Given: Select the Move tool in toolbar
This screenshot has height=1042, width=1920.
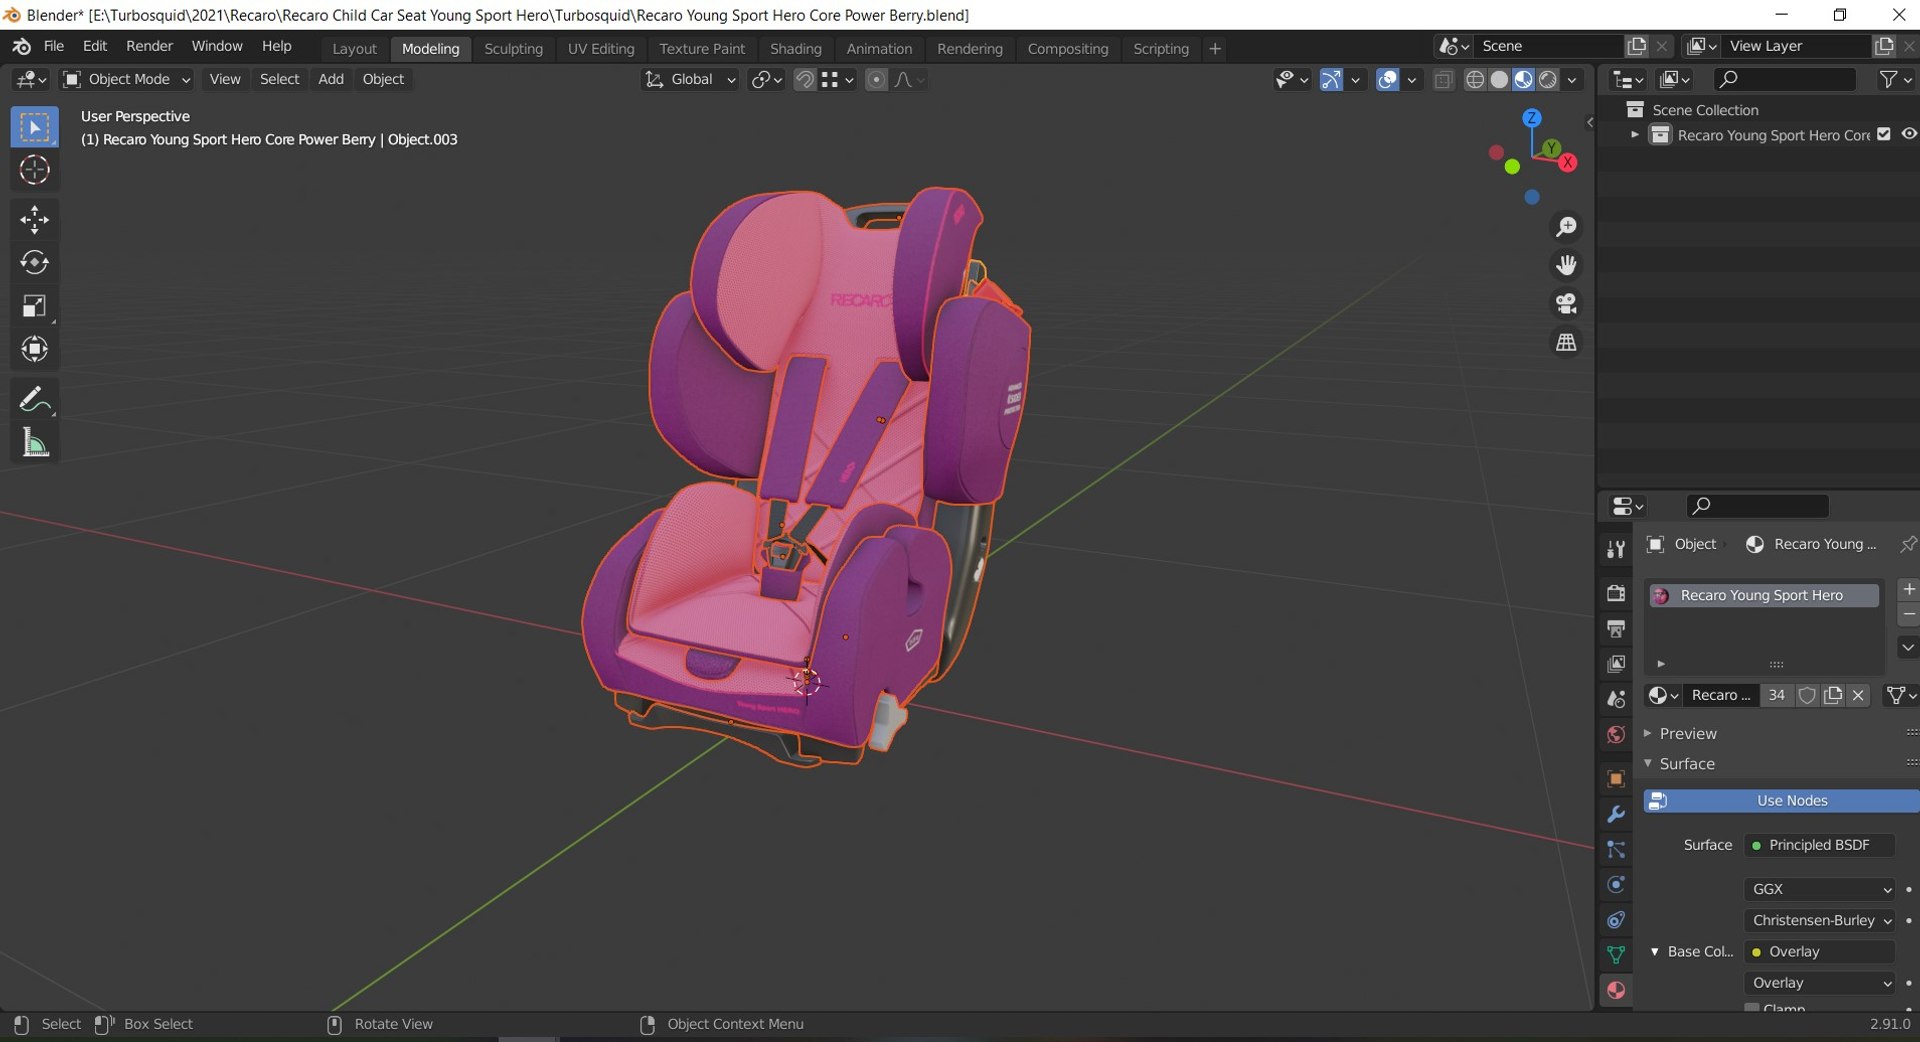Looking at the screenshot, I should 34,219.
